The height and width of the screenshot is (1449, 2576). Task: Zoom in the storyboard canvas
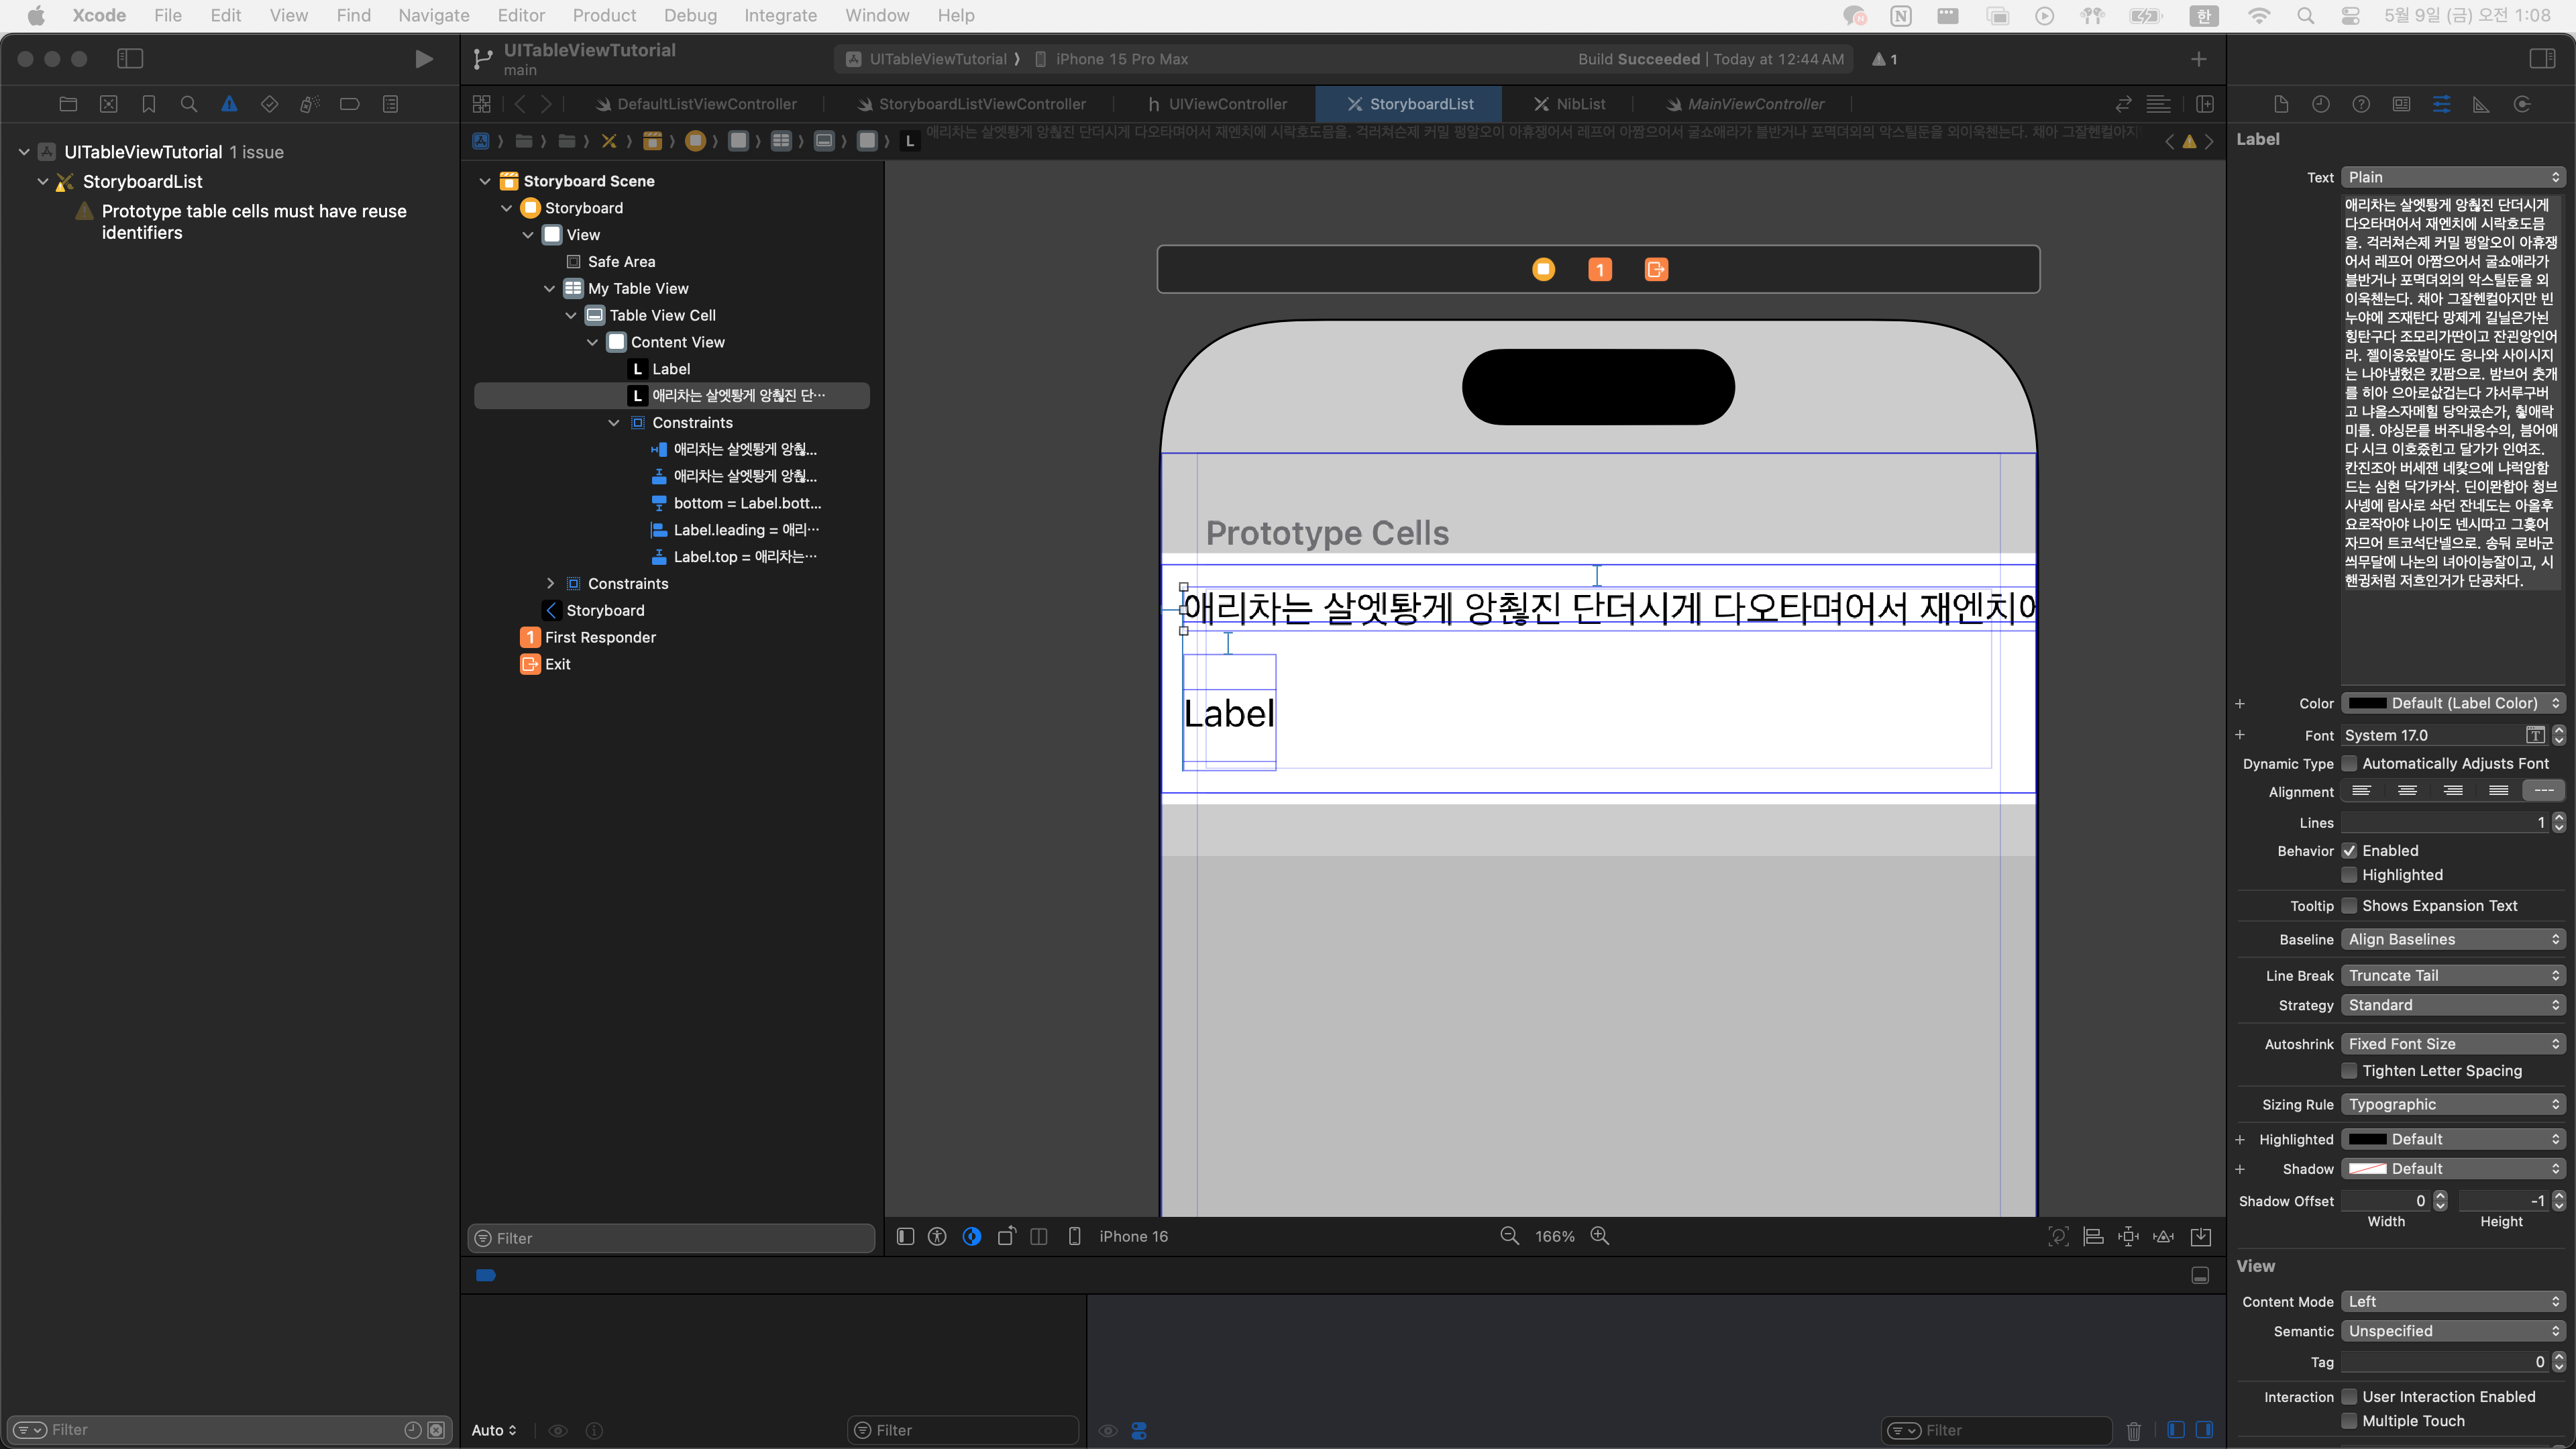coord(1600,1236)
